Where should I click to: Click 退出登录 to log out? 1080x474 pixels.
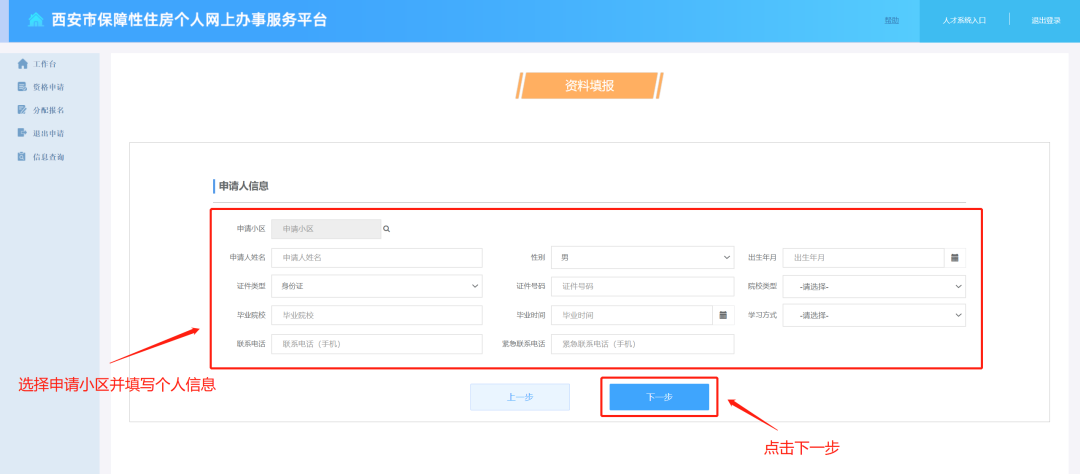(x=1045, y=20)
